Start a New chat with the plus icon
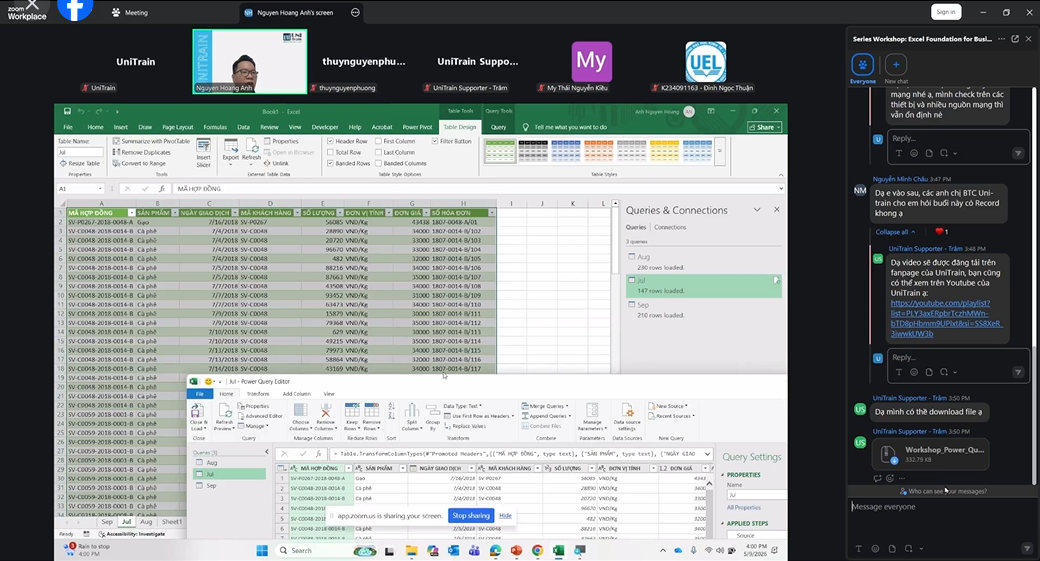The width and height of the screenshot is (1040, 561). (x=895, y=64)
